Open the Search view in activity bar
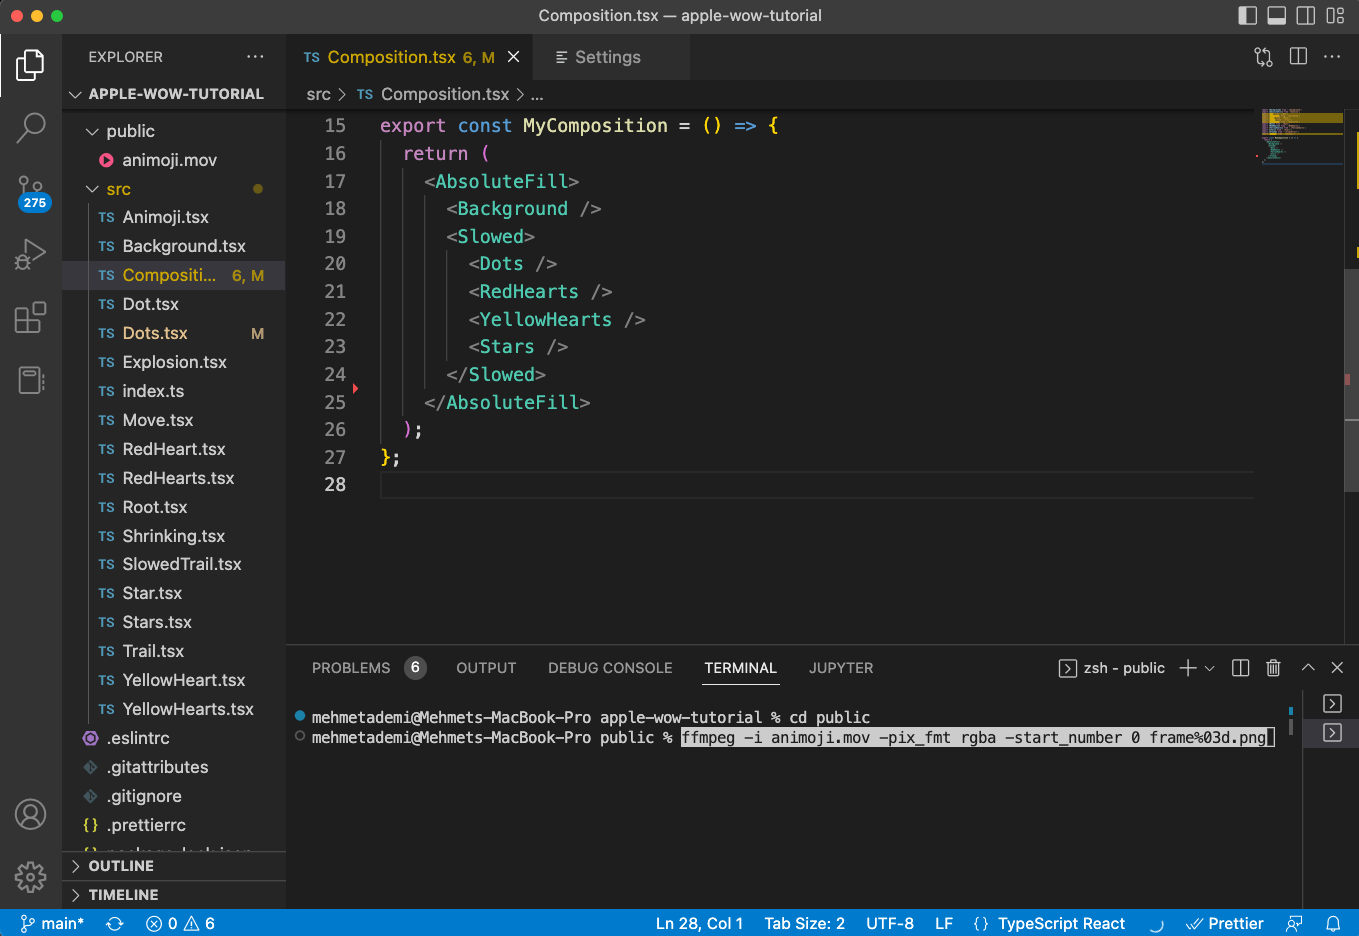Viewport: 1359px width, 936px height. coord(30,127)
